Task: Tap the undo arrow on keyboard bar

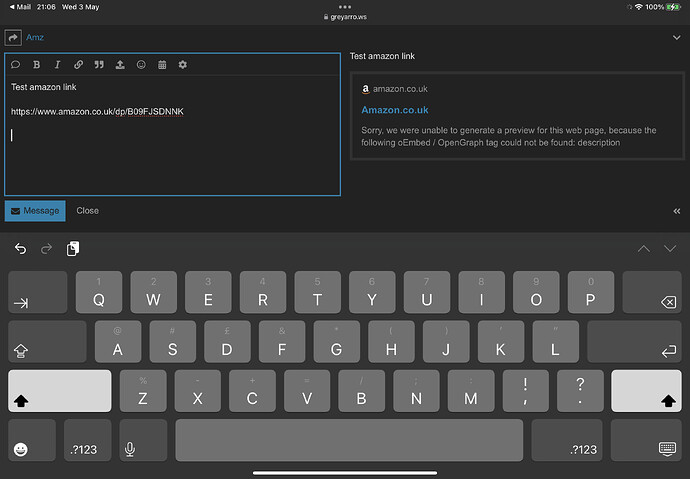Action: pyautogui.click(x=20, y=249)
